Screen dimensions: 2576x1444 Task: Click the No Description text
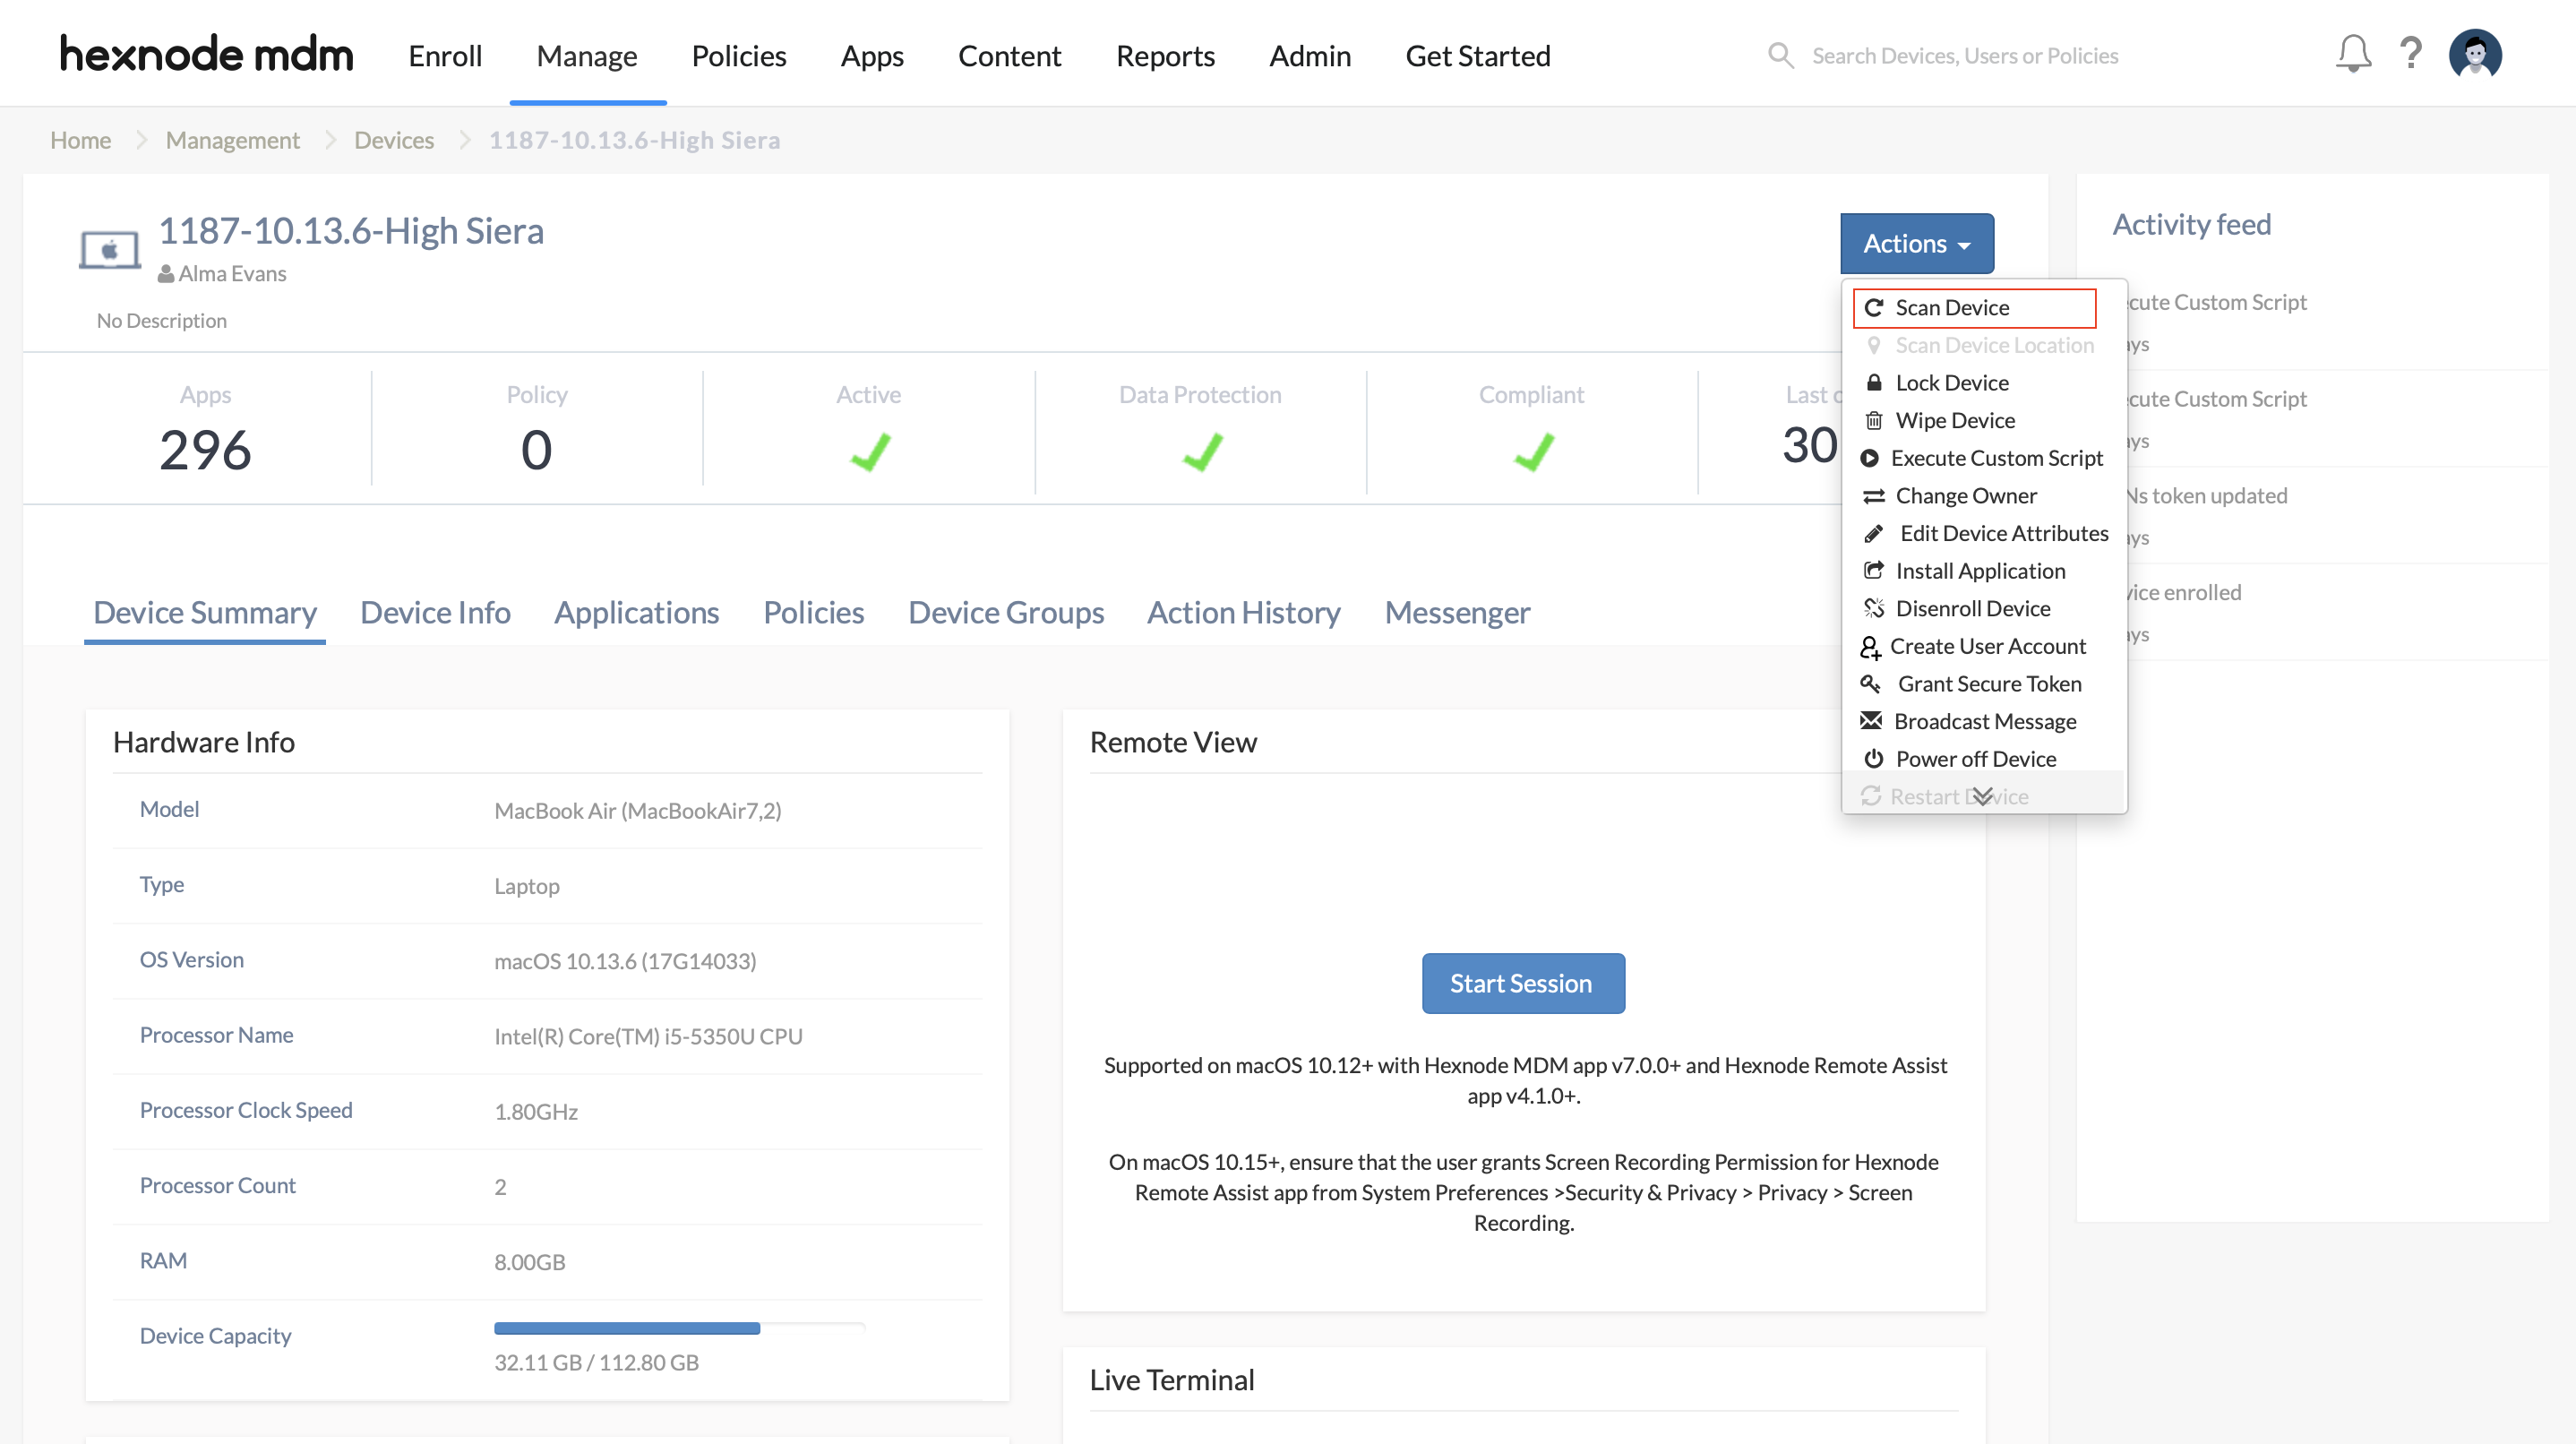[161, 321]
